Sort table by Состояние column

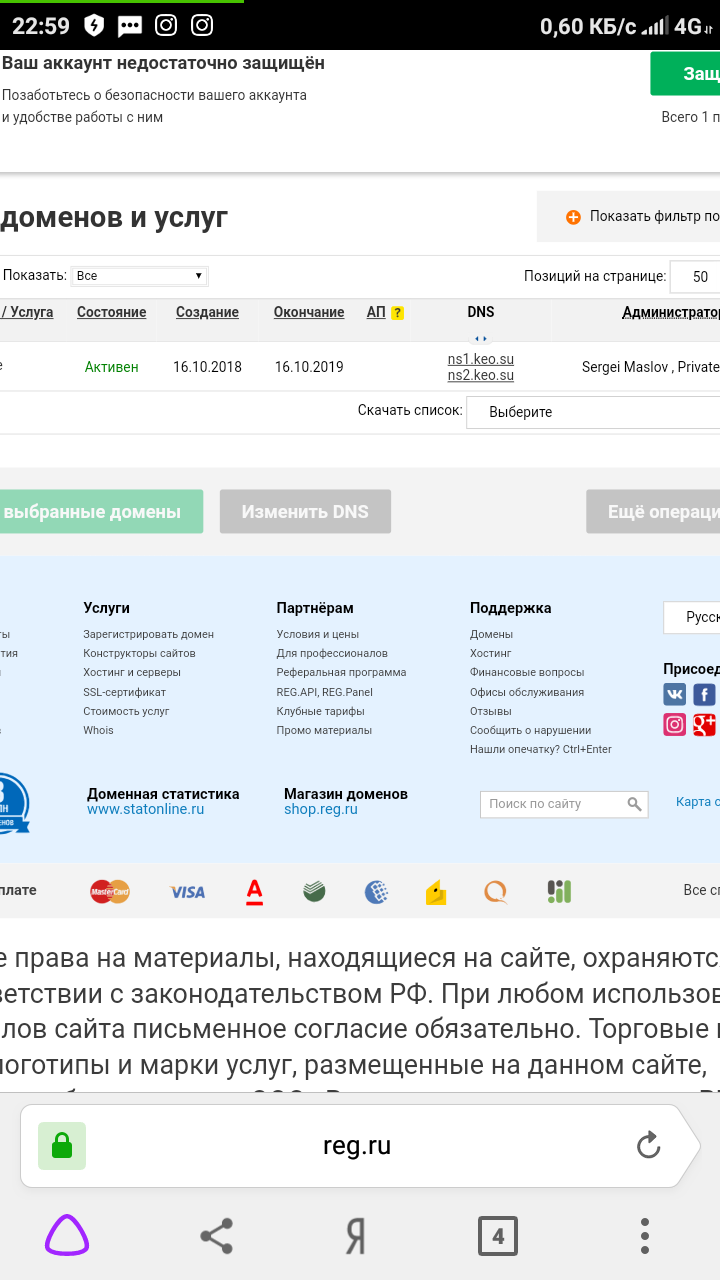[111, 312]
